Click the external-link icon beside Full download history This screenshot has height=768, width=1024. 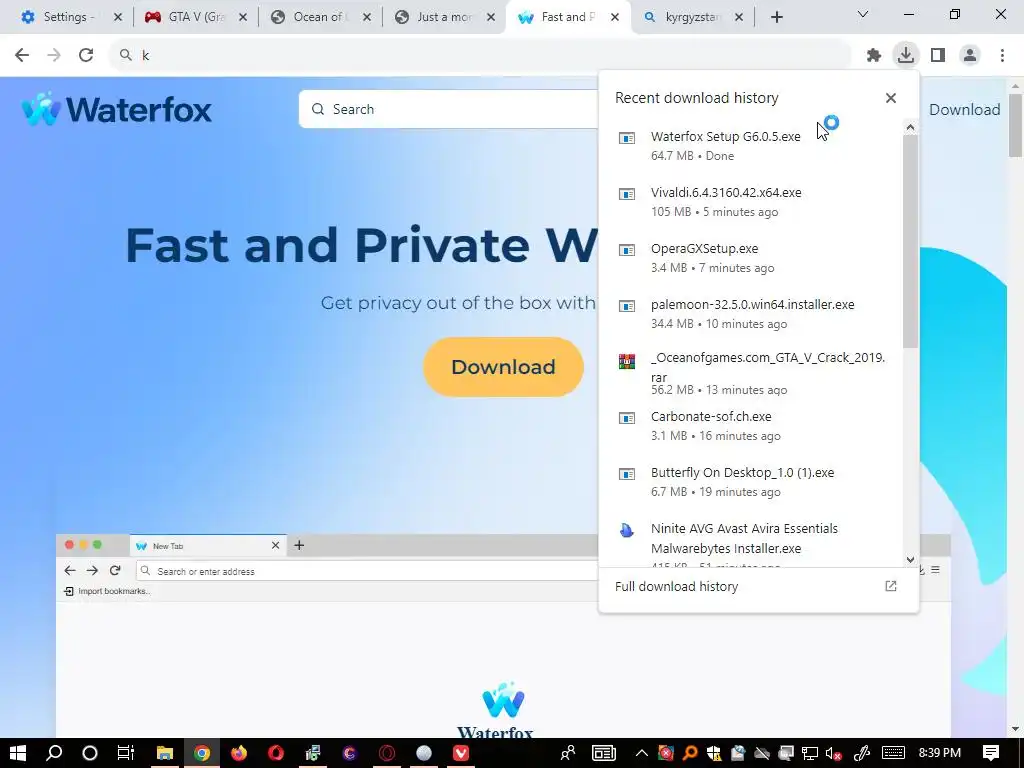[x=891, y=586]
